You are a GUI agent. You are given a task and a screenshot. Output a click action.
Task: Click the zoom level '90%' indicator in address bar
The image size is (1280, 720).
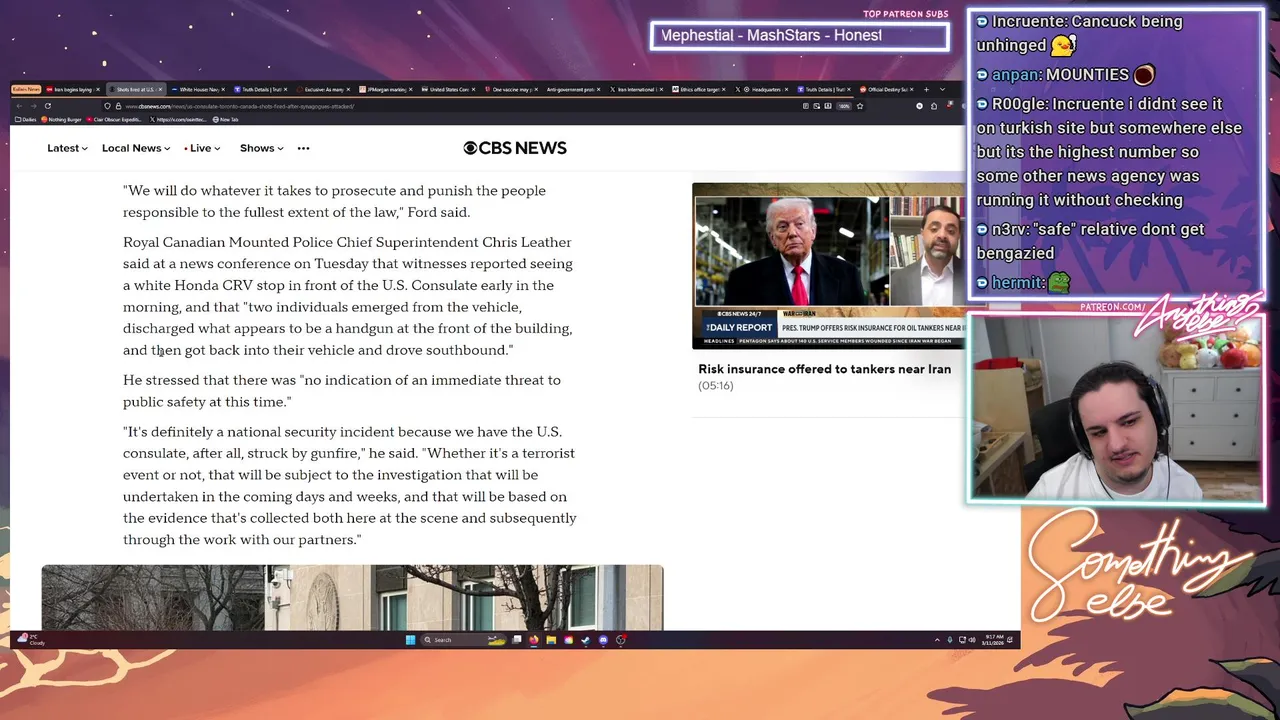[844, 106]
